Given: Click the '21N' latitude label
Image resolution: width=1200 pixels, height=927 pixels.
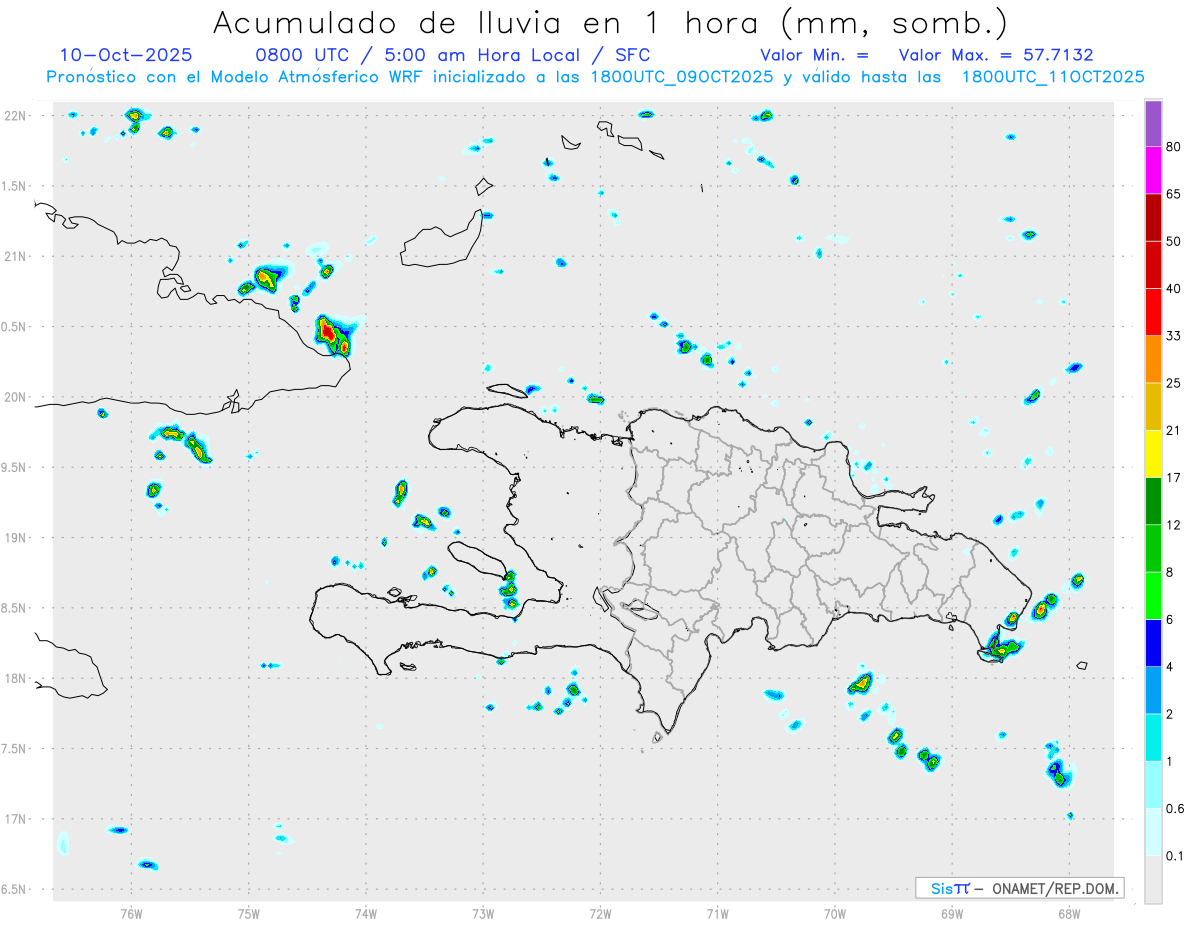Looking at the screenshot, I should (x=17, y=257).
